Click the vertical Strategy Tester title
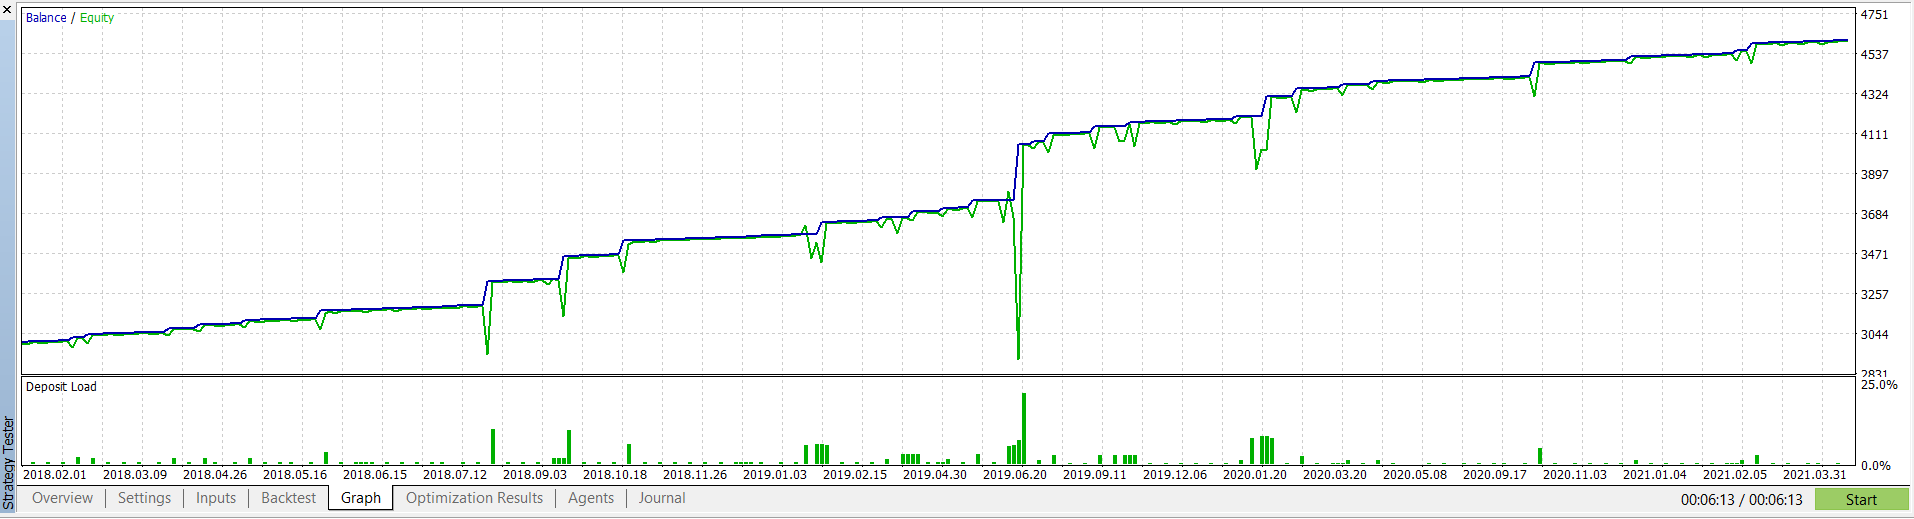This screenshot has height=519, width=1914. click(9, 464)
